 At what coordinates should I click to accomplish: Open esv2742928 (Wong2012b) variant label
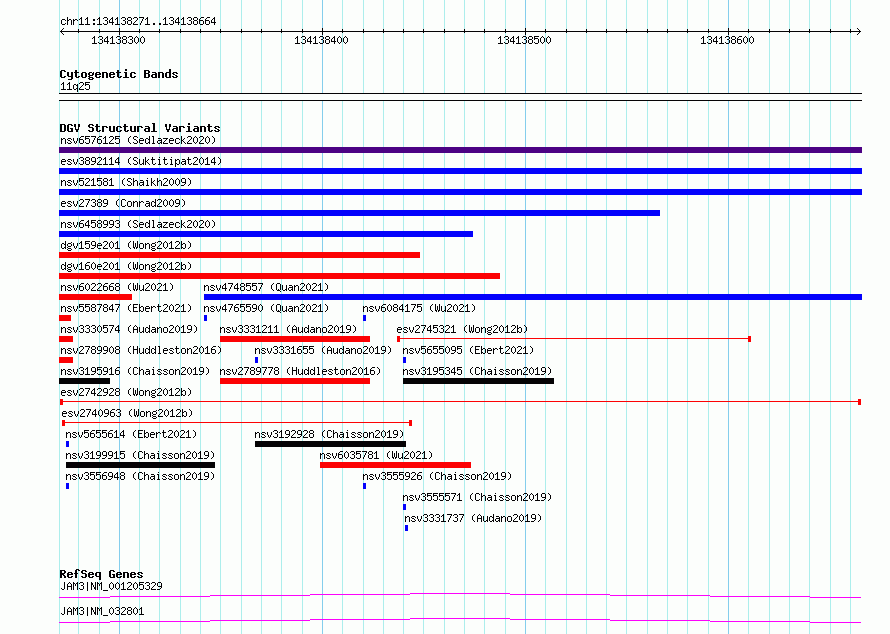click(126, 392)
